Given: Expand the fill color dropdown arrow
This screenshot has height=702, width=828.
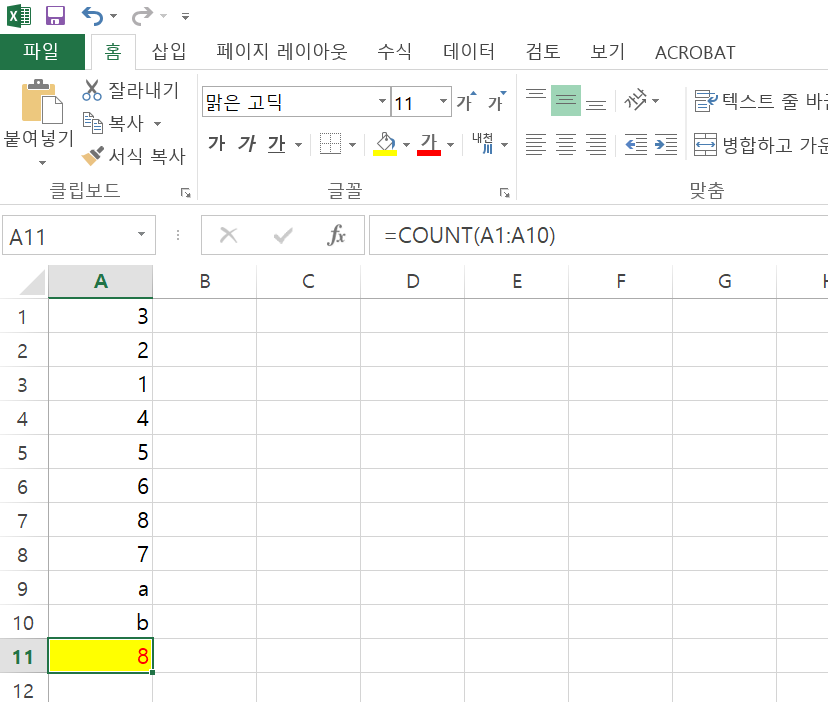Looking at the screenshot, I should 406,145.
